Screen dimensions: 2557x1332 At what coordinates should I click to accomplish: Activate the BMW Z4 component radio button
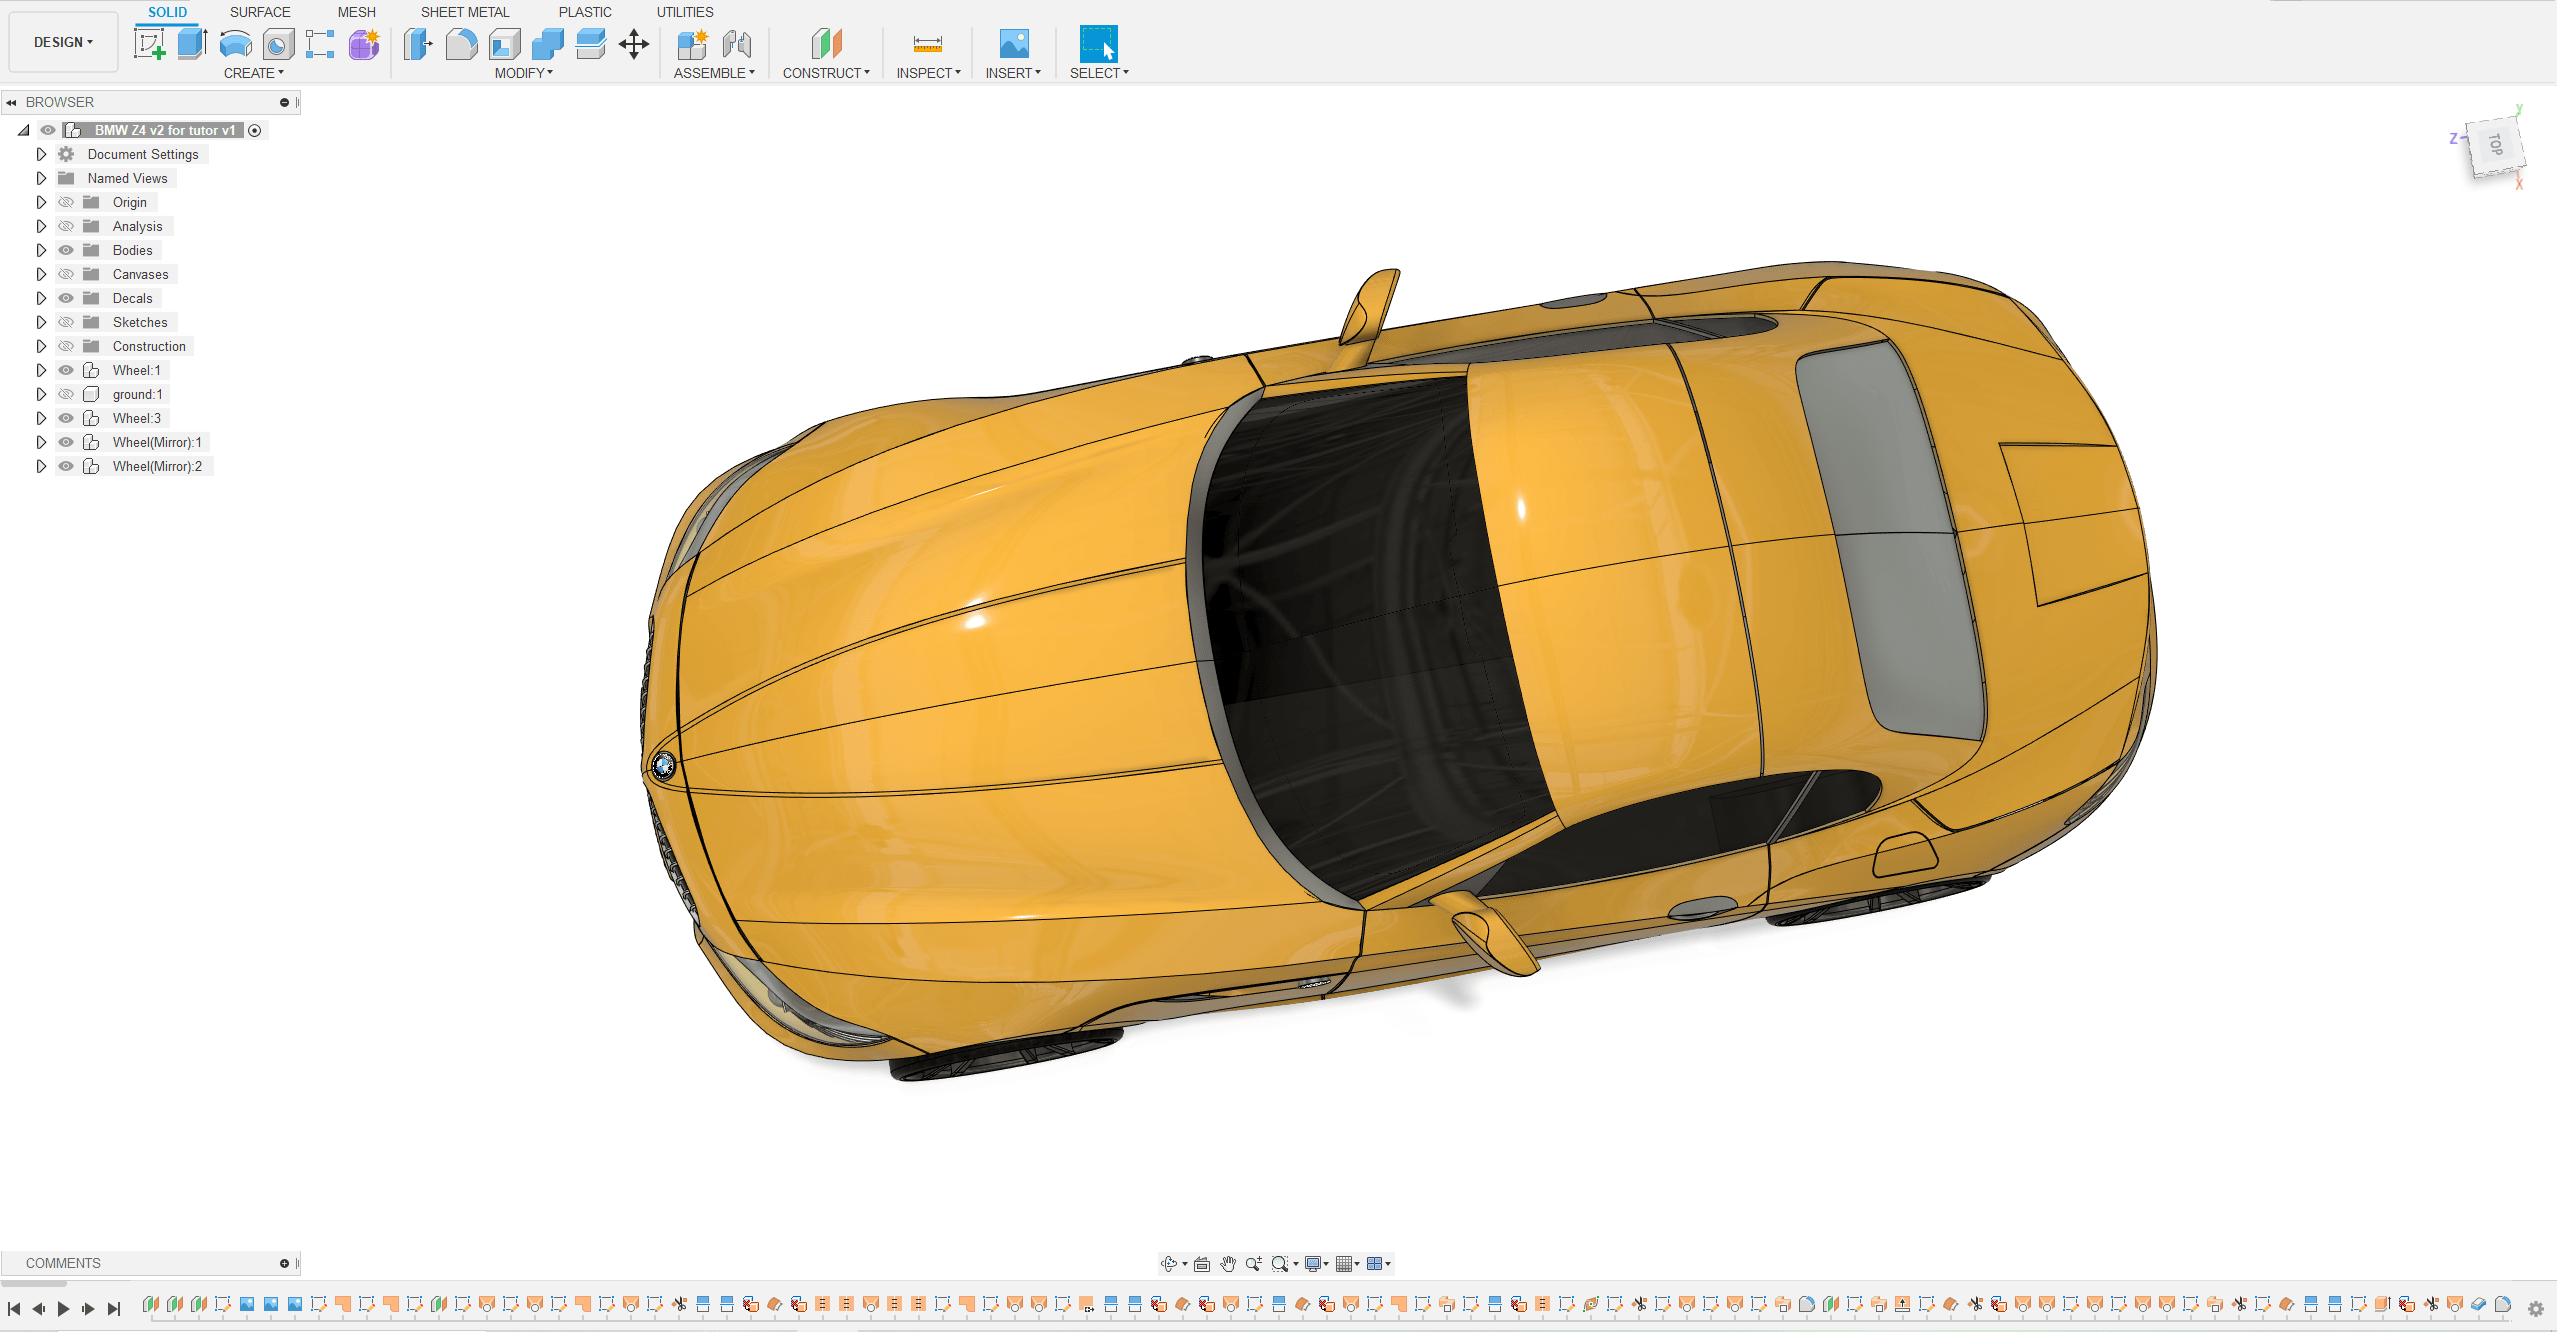click(x=255, y=130)
